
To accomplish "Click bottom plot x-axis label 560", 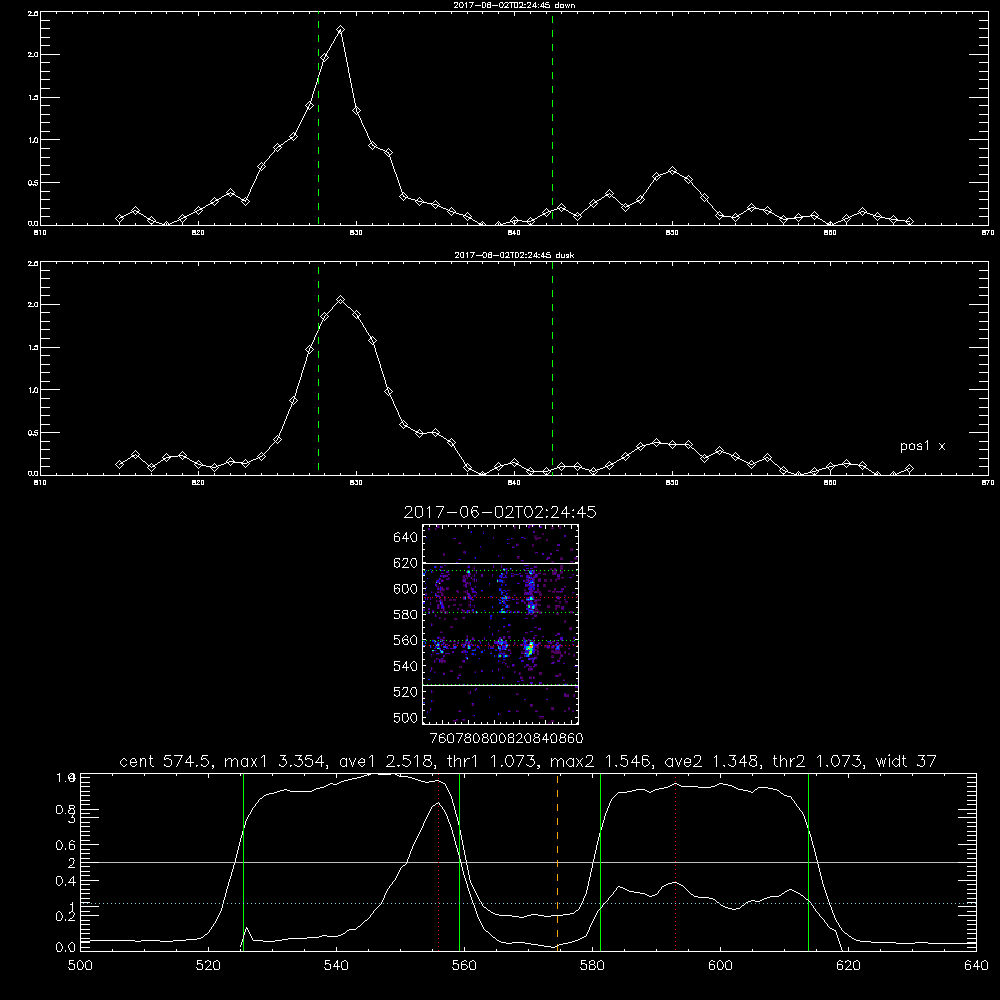I will pos(464,966).
